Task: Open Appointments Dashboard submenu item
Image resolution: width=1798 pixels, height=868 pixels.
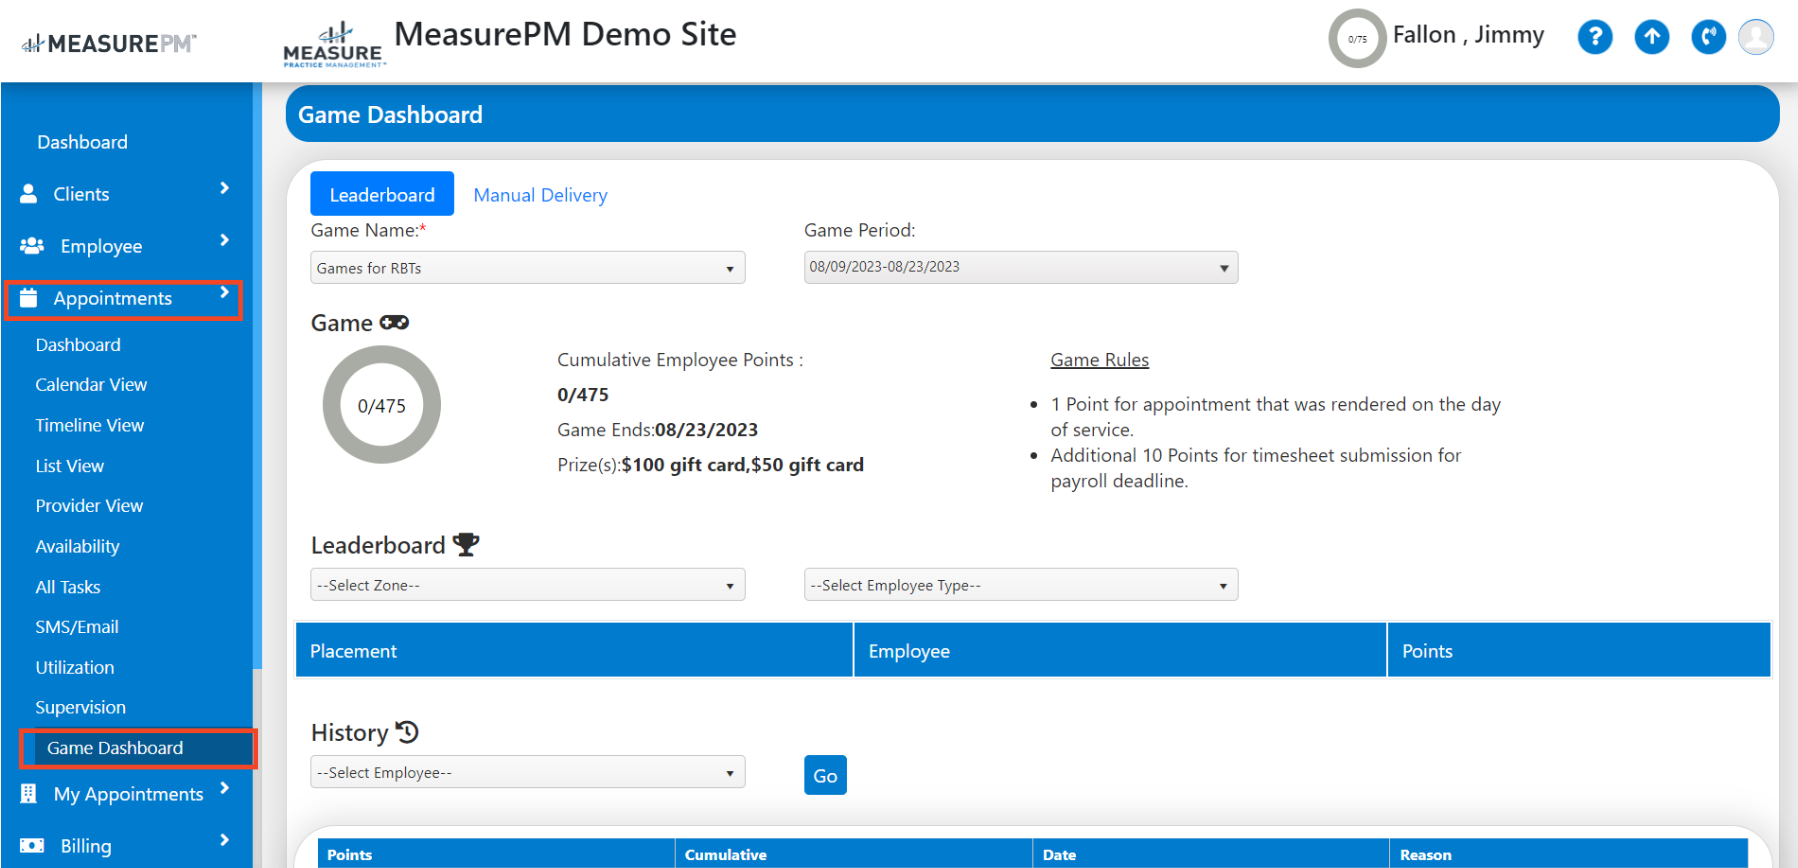Action: [x=78, y=345]
